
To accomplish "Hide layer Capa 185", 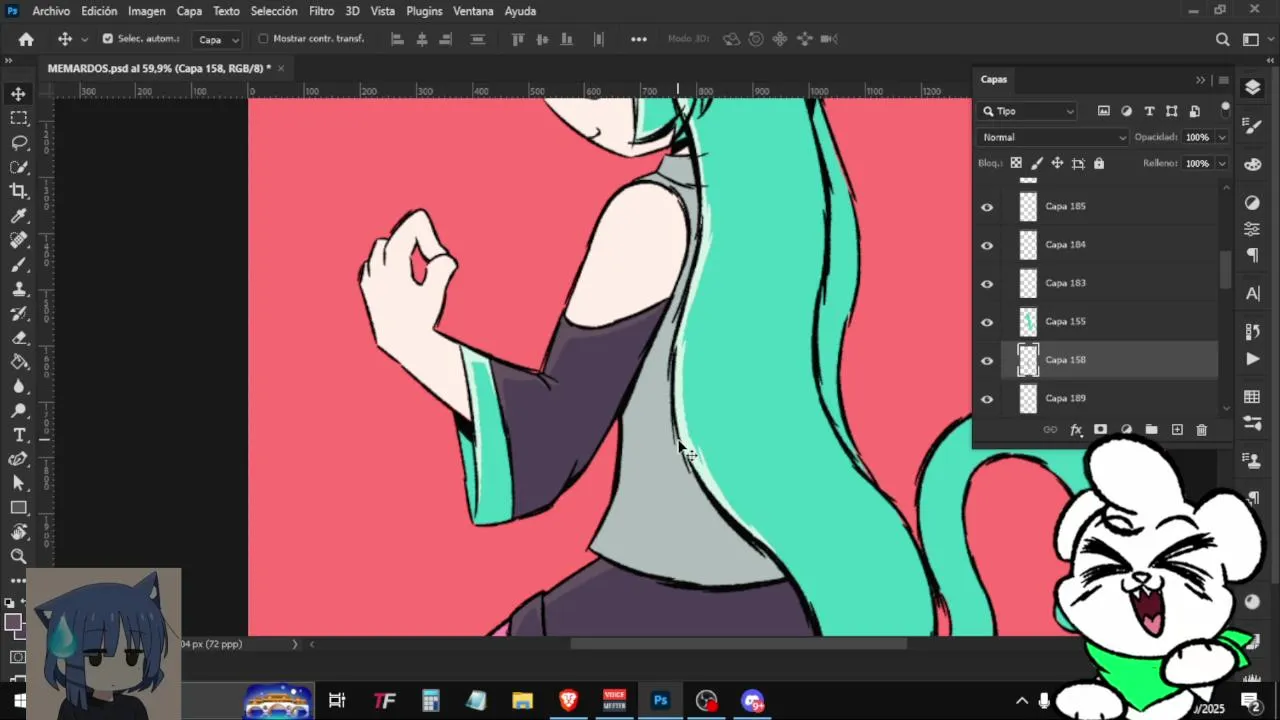I will pos(987,207).
